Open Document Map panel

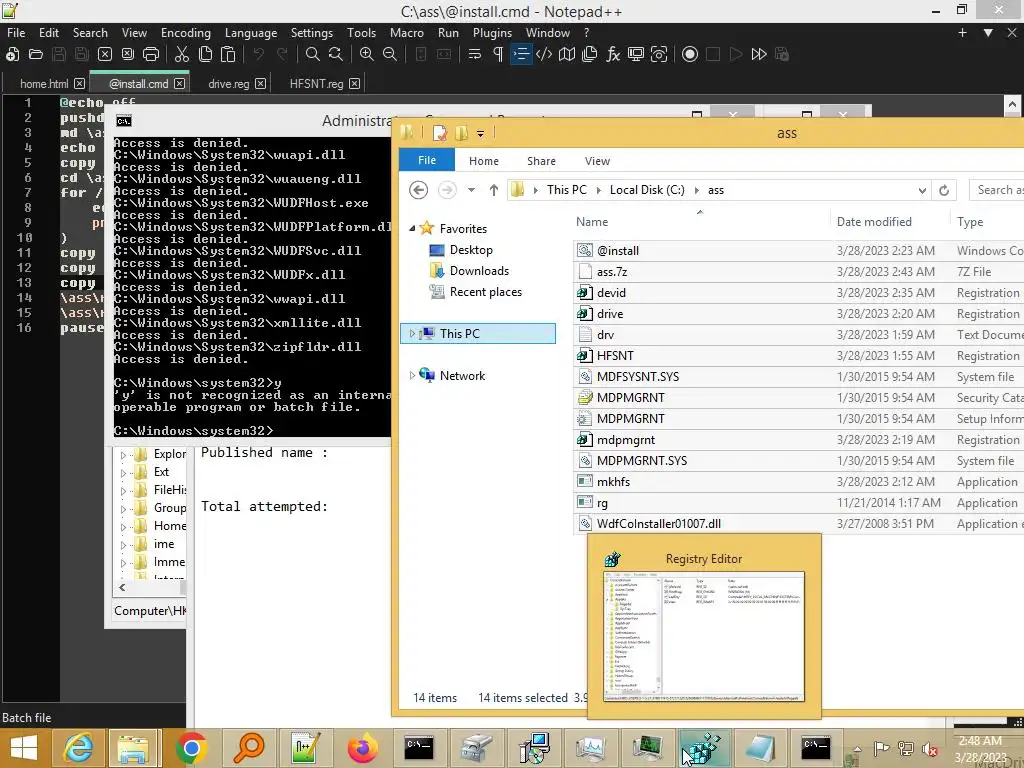coord(567,54)
